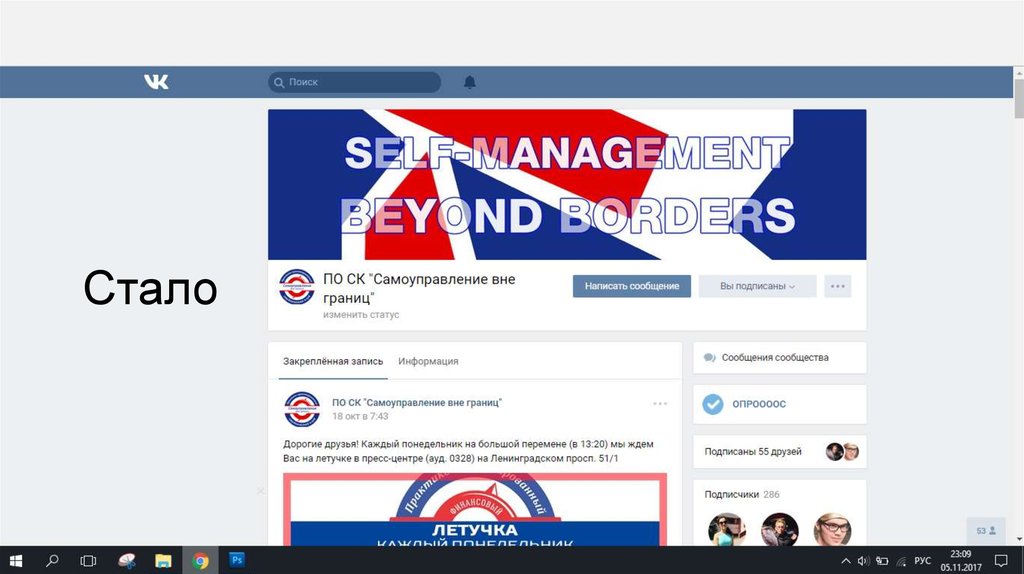Click the subscribed friends avatars
The height and width of the screenshot is (574, 1024).
(842, 452)
